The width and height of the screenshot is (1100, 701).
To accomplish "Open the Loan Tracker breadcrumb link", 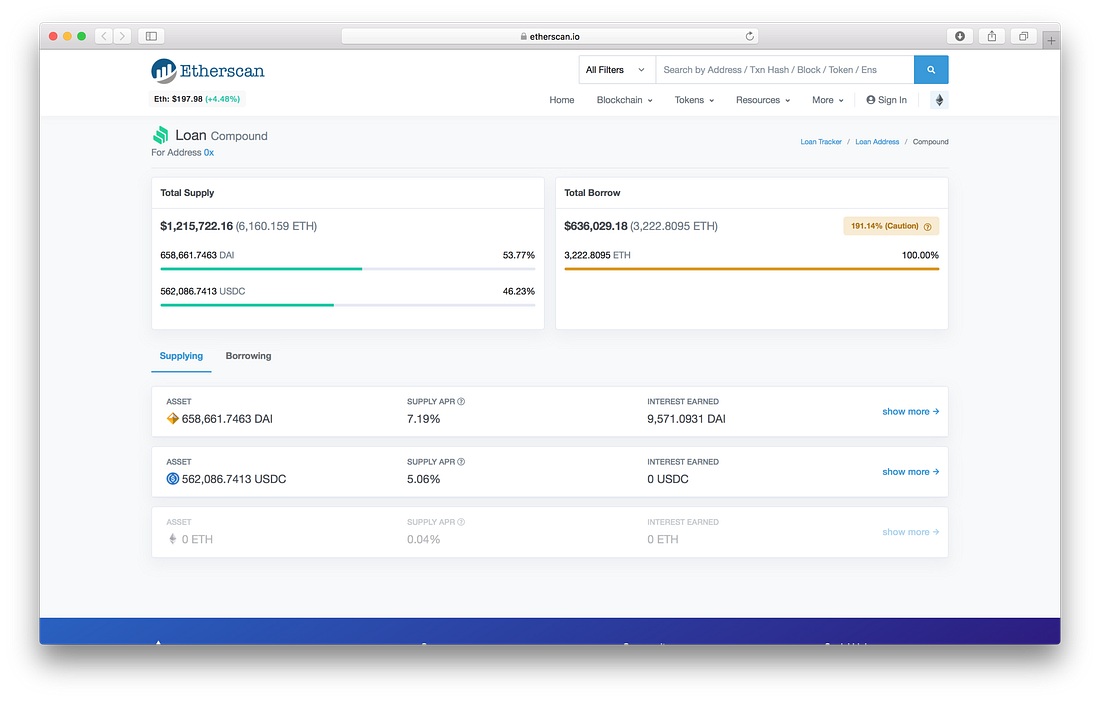I will (x=821, y=142).
